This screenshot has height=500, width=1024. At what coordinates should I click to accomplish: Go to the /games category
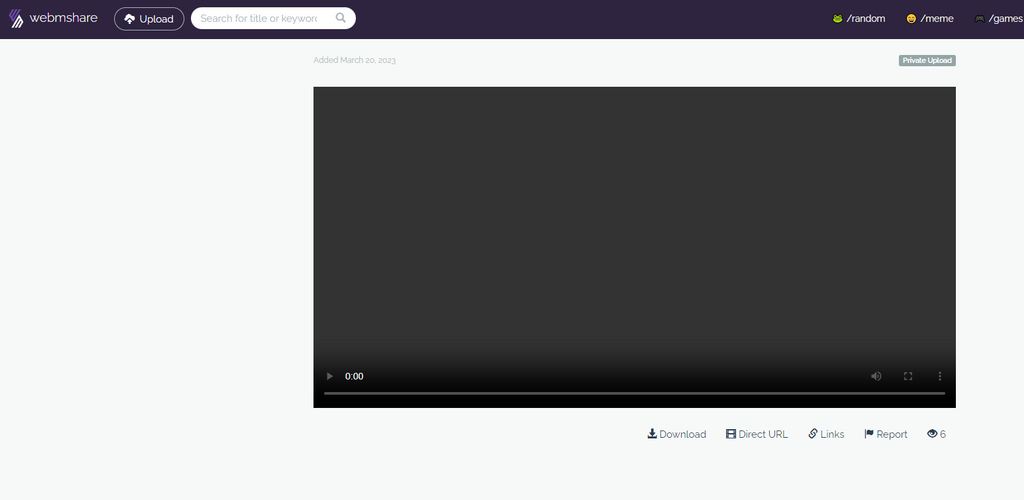click(x=998, y=18)
